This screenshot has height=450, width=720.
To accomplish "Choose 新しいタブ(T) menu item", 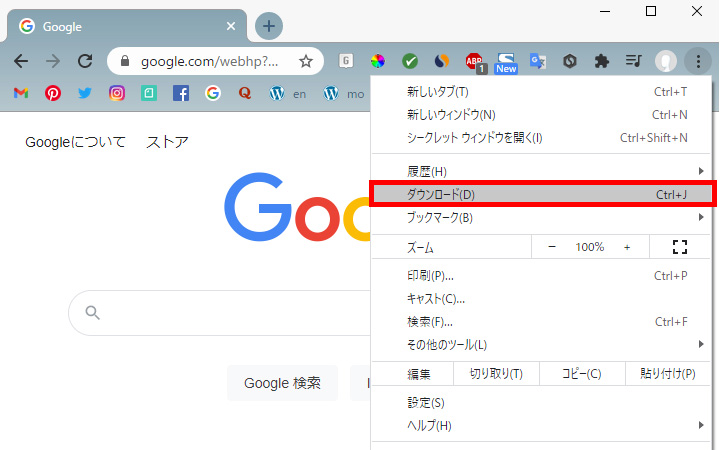I will (541, 92).
